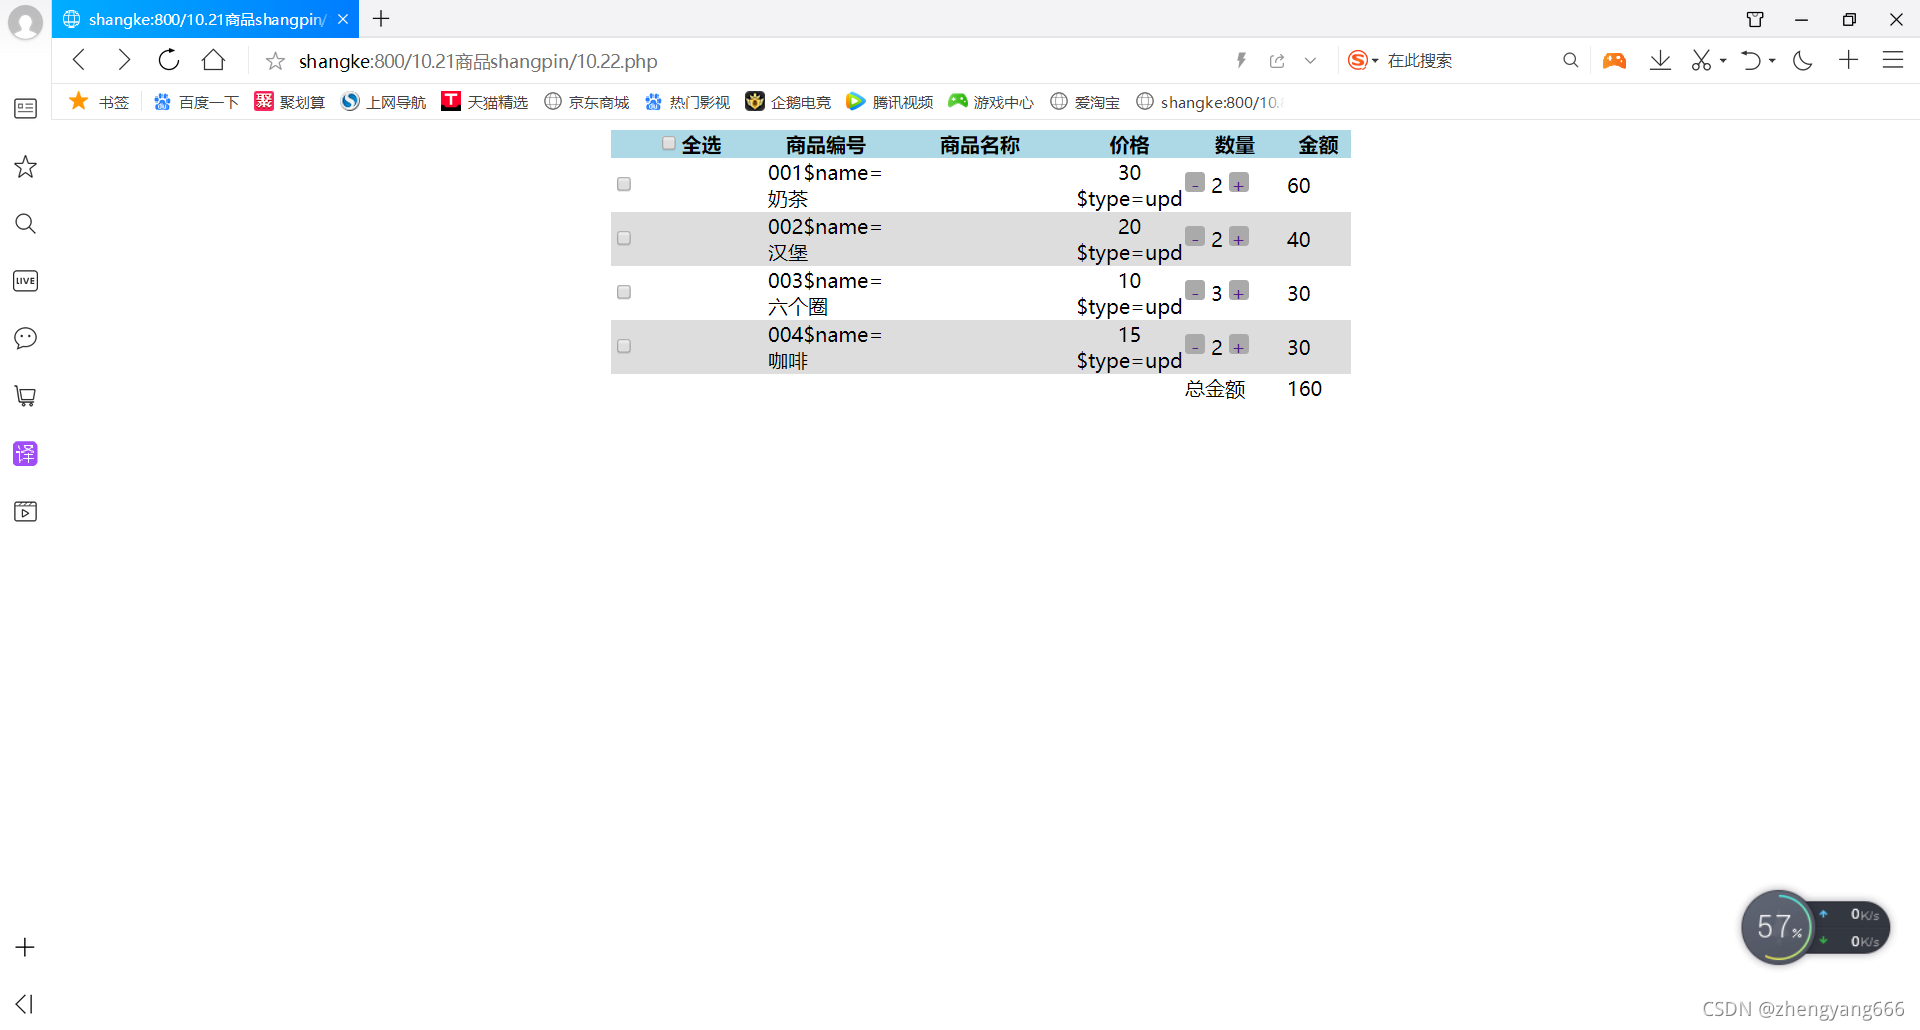Viewport: 1920px width, 1030px height.
Task: Open the sidebar search icon
Action: pos(26,223)
